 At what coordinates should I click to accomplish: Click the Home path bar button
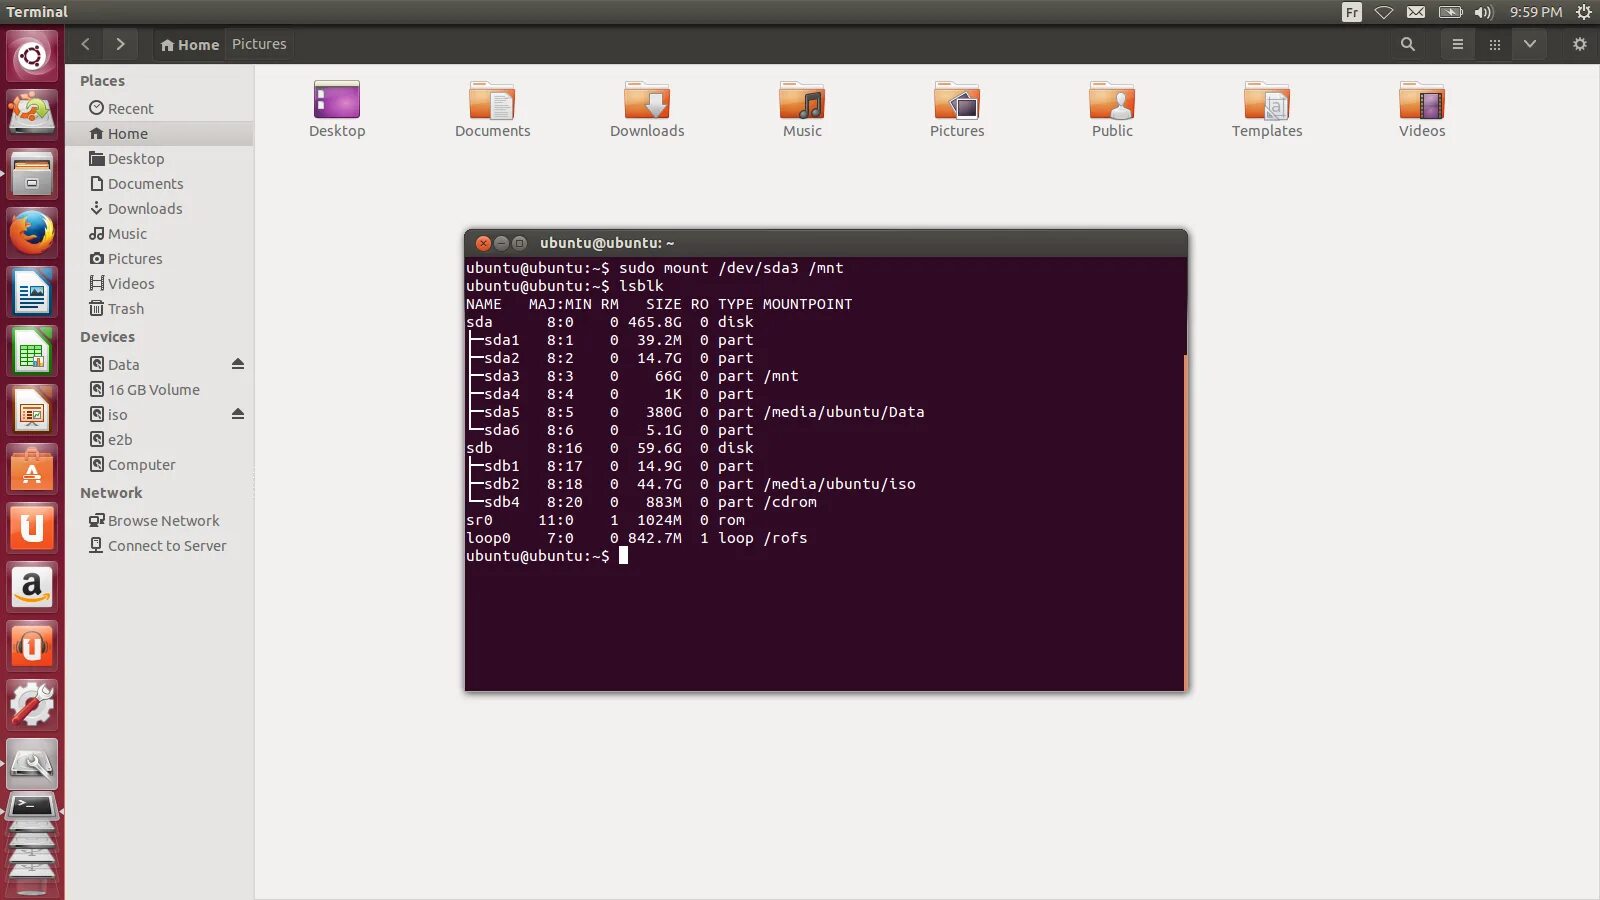tap(190, 44)
